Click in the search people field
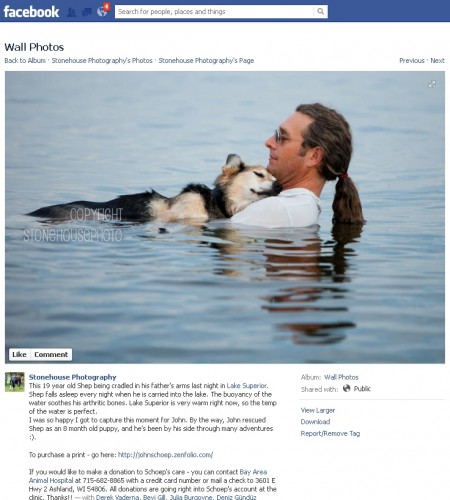 tap(214, 12)
